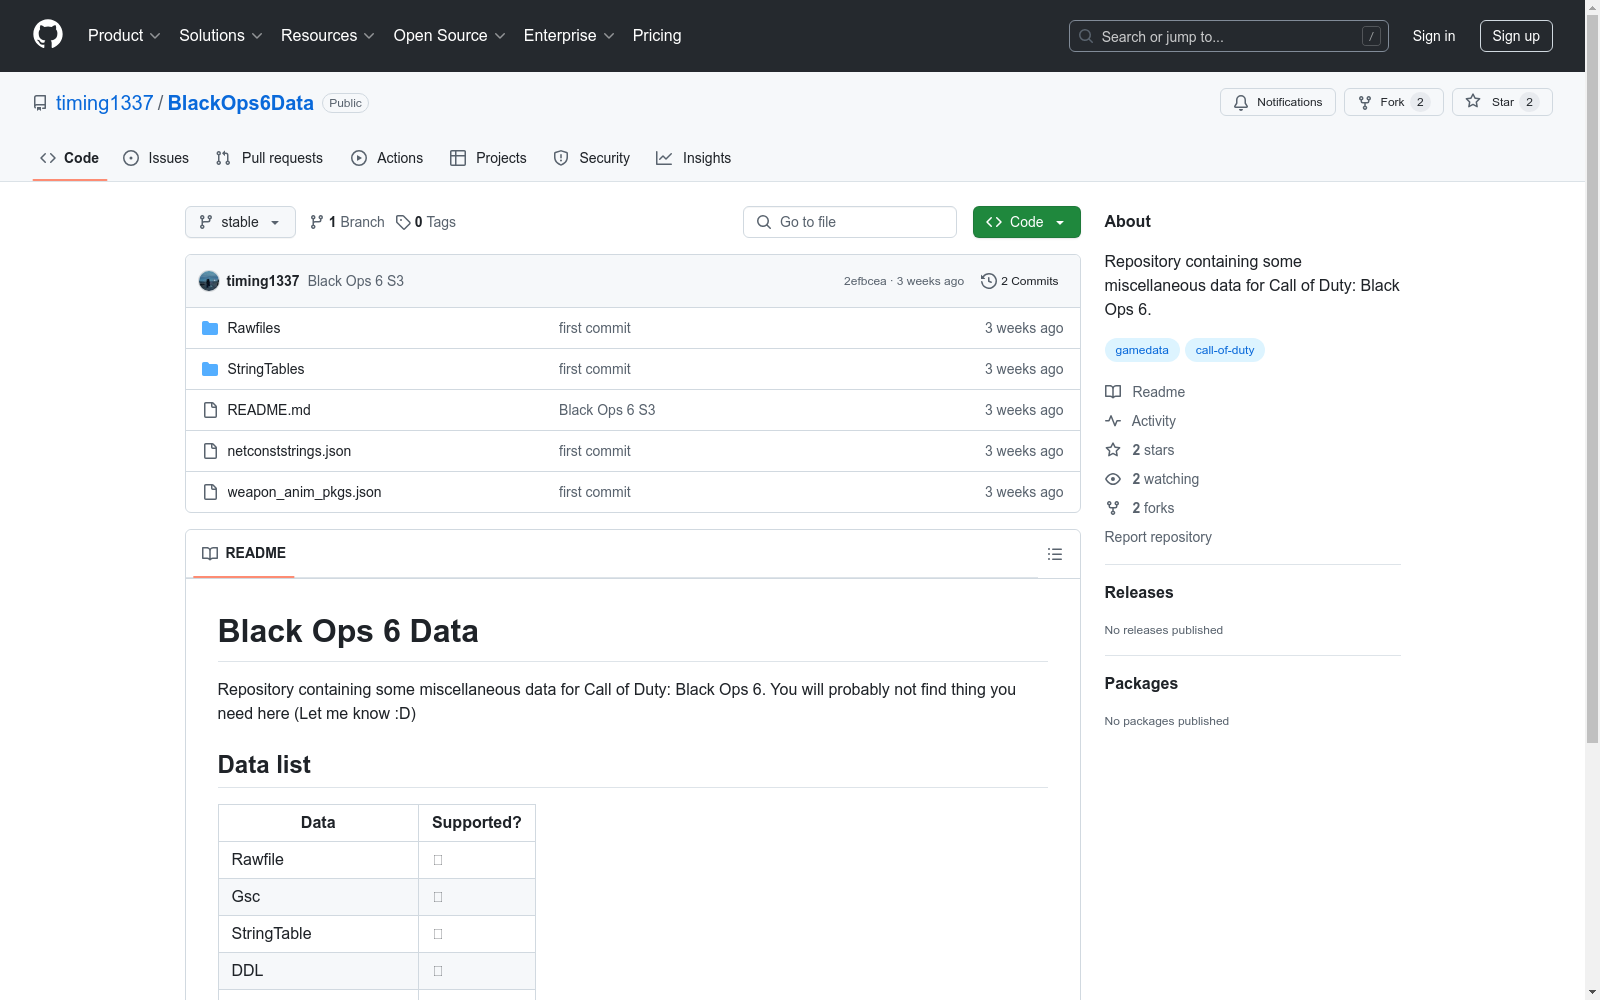Screen dimensions: 1600x1000
Task: Open Black Ops 6 S3 commit for README.md
Action: [x=607, y=410]
